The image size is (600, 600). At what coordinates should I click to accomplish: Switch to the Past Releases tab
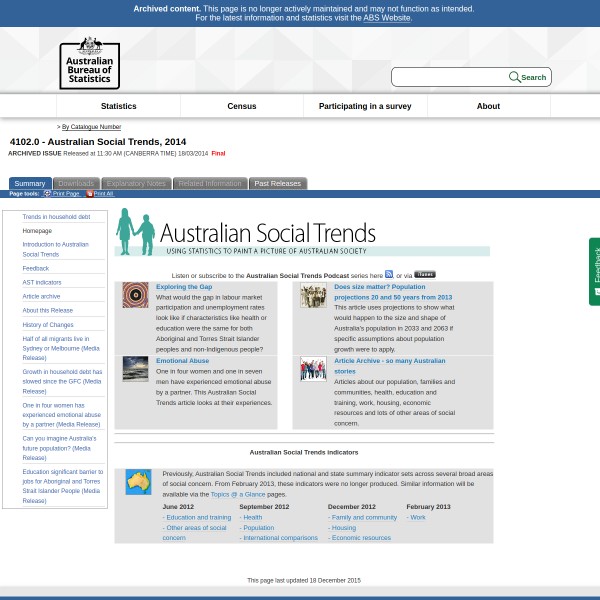coord(277,183)
